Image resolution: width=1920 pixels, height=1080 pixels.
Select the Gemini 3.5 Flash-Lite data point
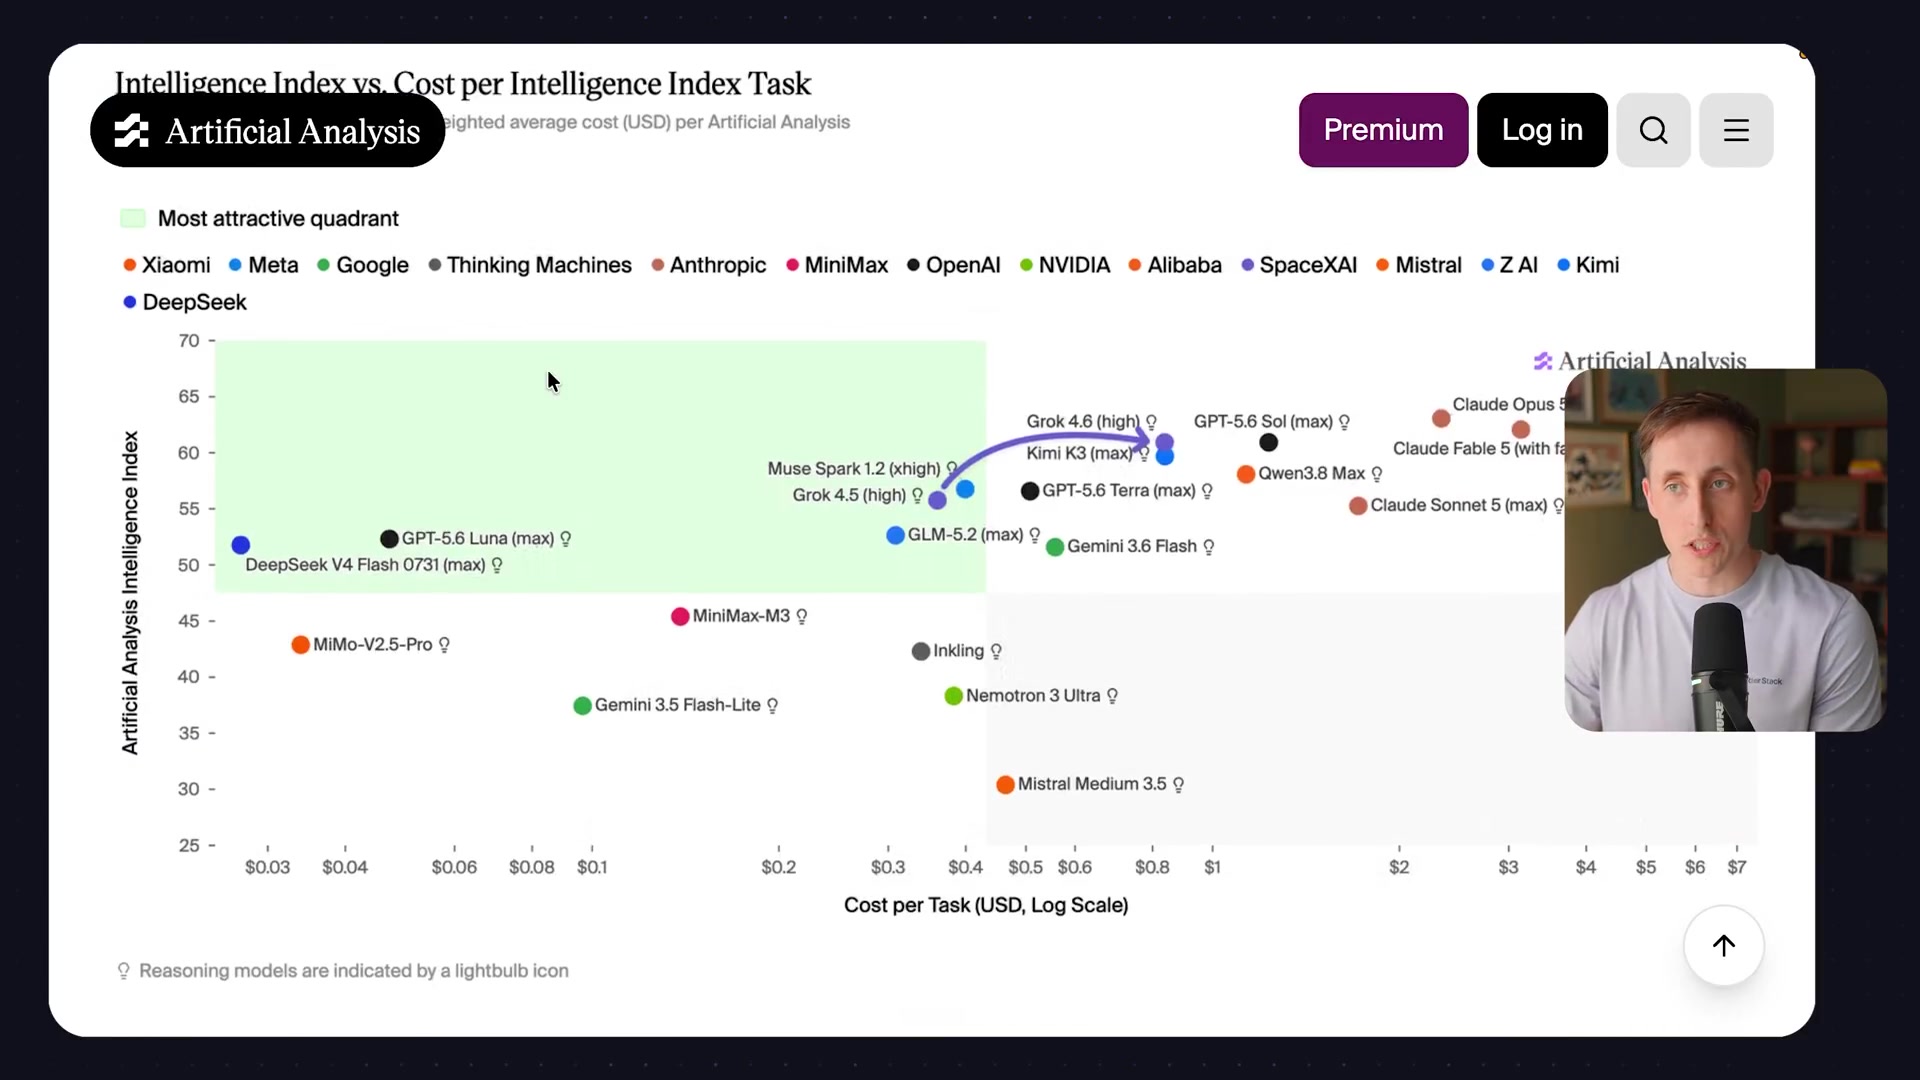point(582,706)
